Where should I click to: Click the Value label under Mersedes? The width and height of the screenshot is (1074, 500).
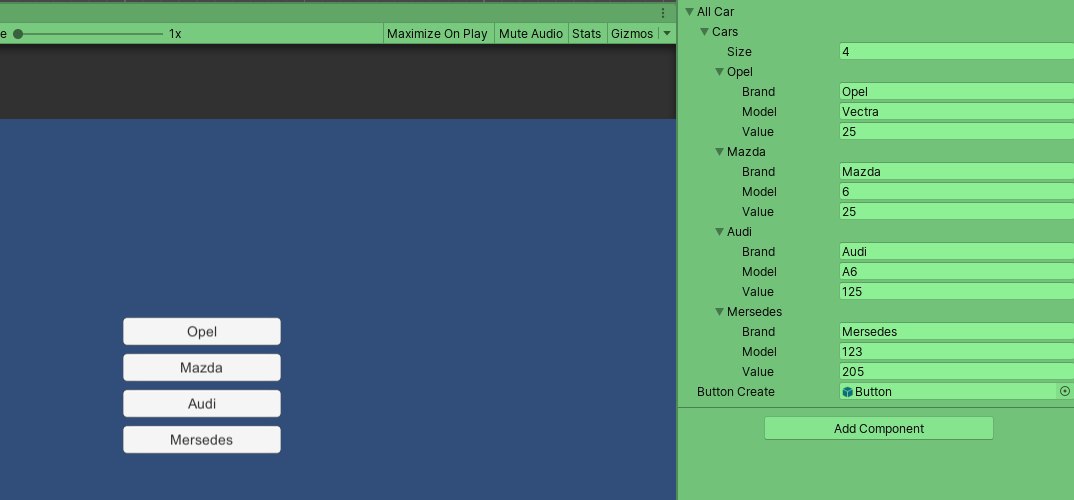(x=758, y=371)
